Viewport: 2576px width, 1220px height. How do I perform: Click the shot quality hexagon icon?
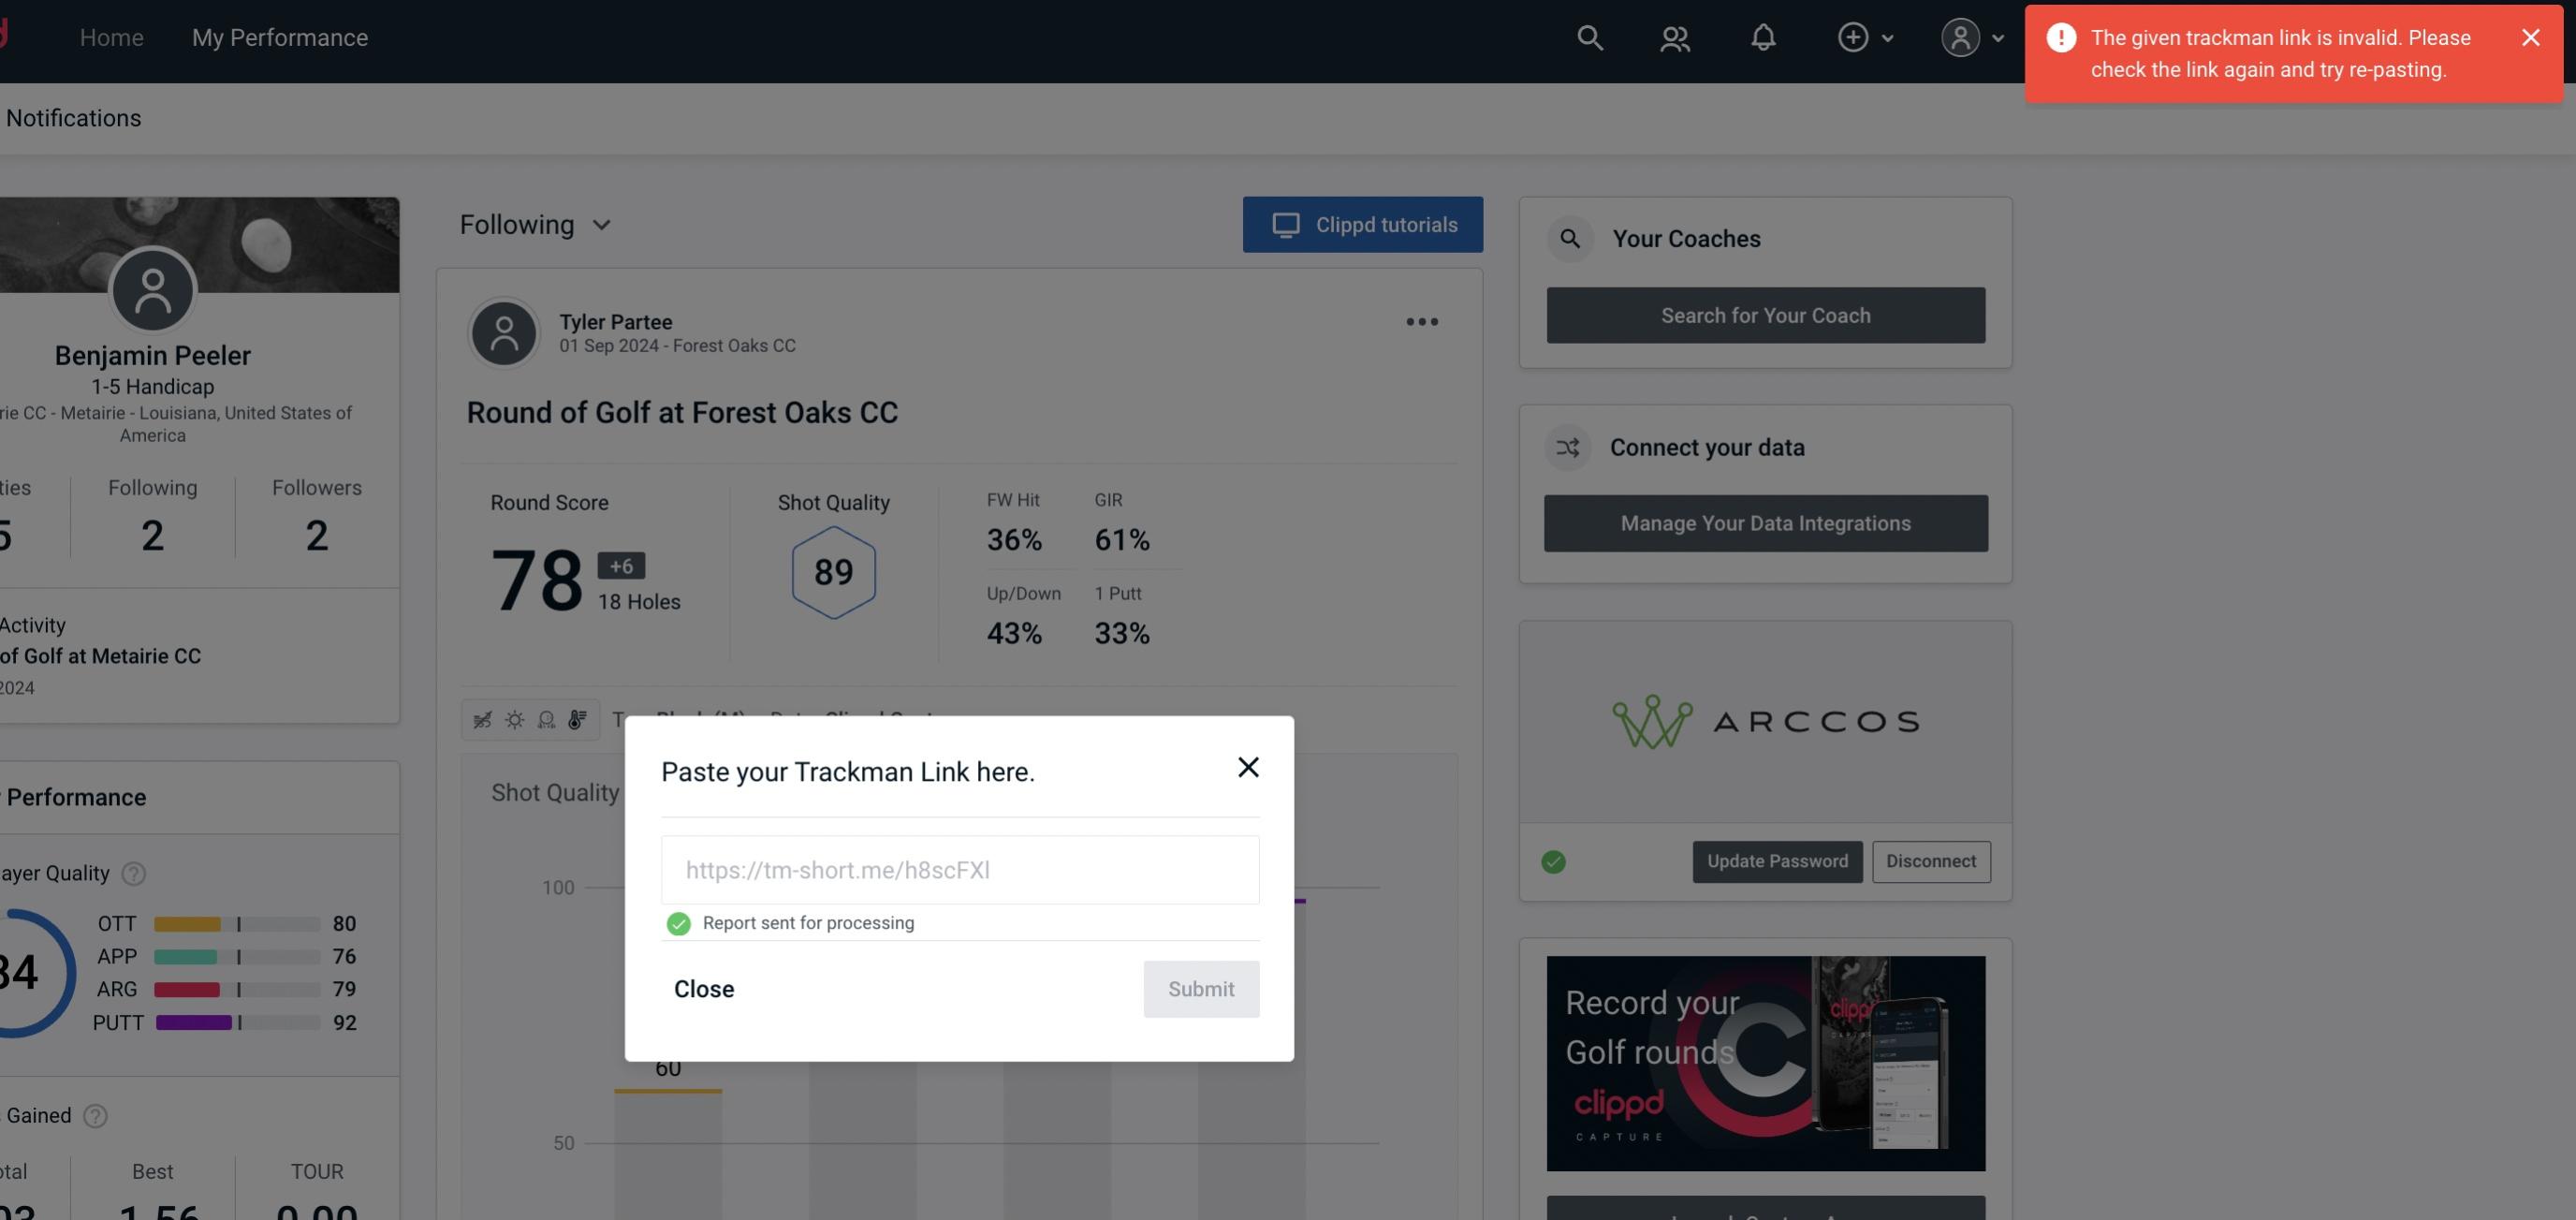point(833,572)
